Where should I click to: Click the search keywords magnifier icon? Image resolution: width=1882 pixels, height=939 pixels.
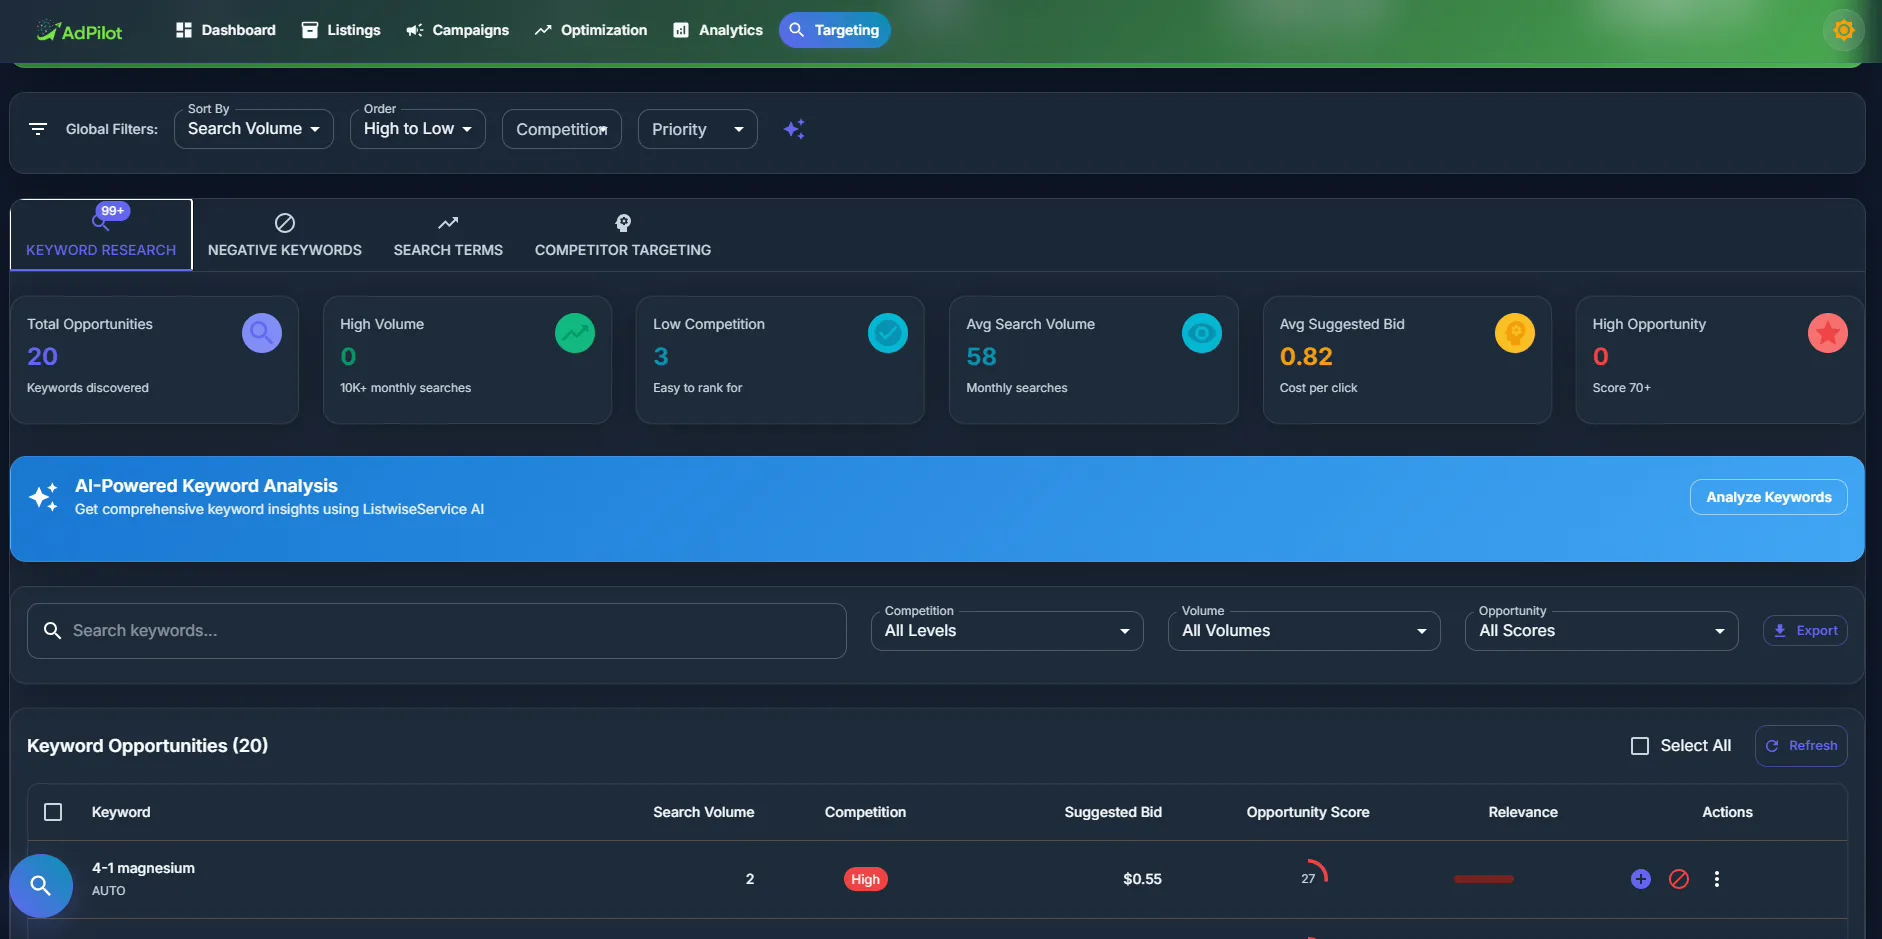pos(53,631)
